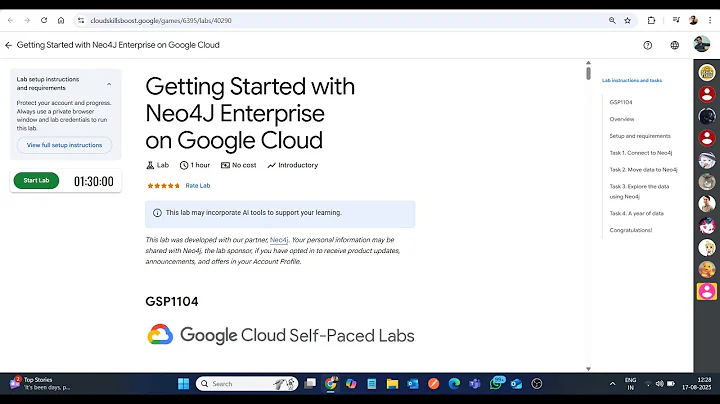Viewport: 720px width, 404px height.
Task: Click the 01:30:00 lab timer
Action: [x=94, y=181]
